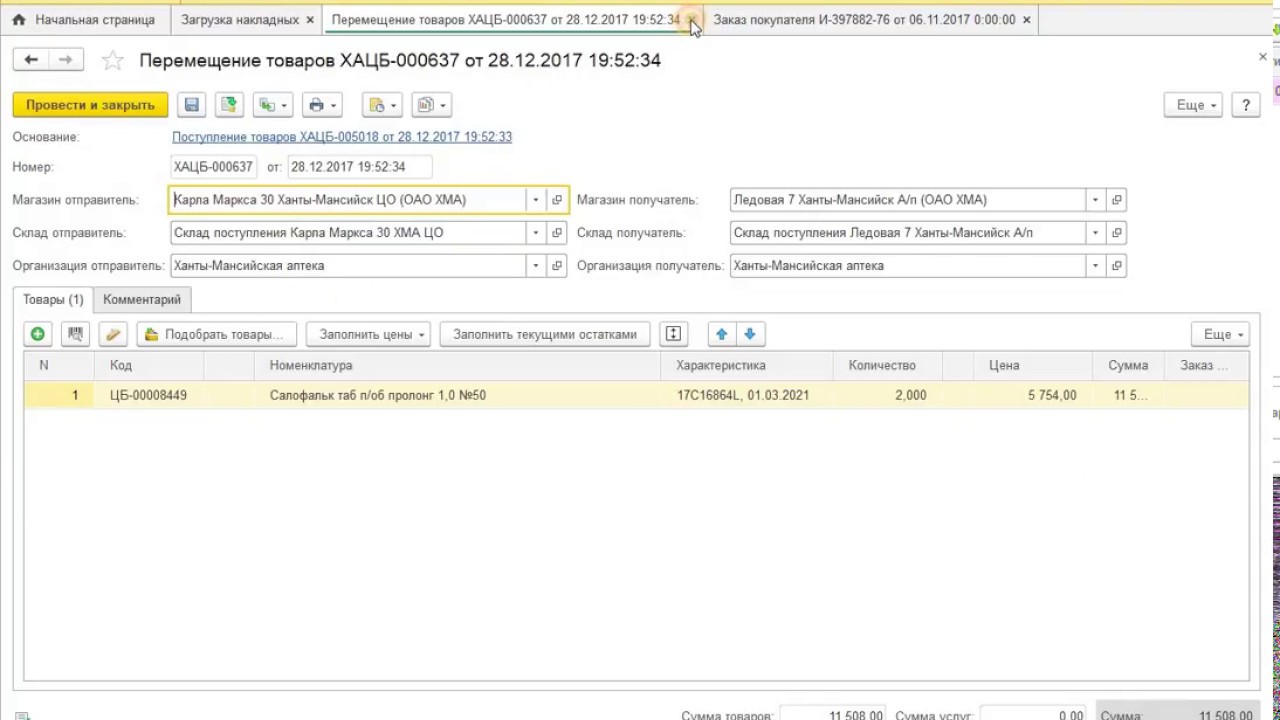Move row up with blue arrow
The image size is (1280, 720).
(x=721, y=334)
